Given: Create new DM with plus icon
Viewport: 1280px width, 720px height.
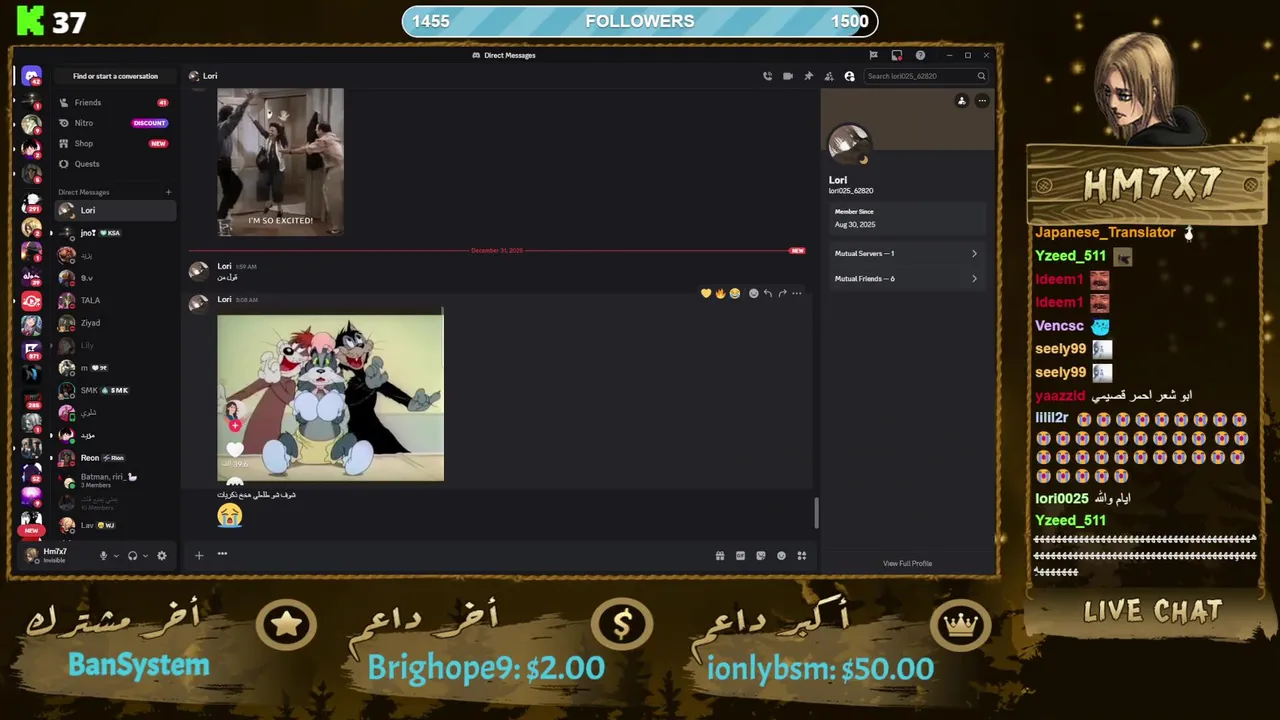Looking at the screenshot, I should pos(168,192).
